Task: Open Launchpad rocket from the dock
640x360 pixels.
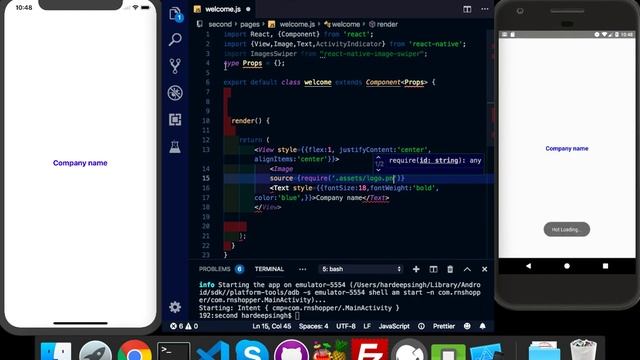Action: pyautogui.click(x=95, y=350)
